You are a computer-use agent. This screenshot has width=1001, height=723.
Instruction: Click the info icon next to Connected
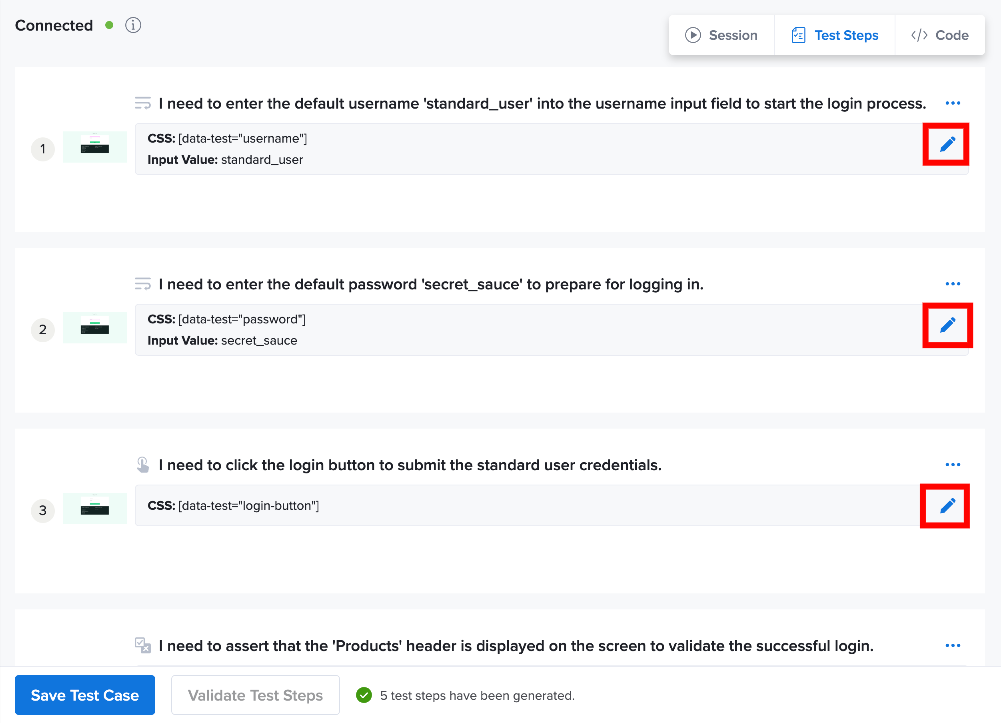(133, 26)
